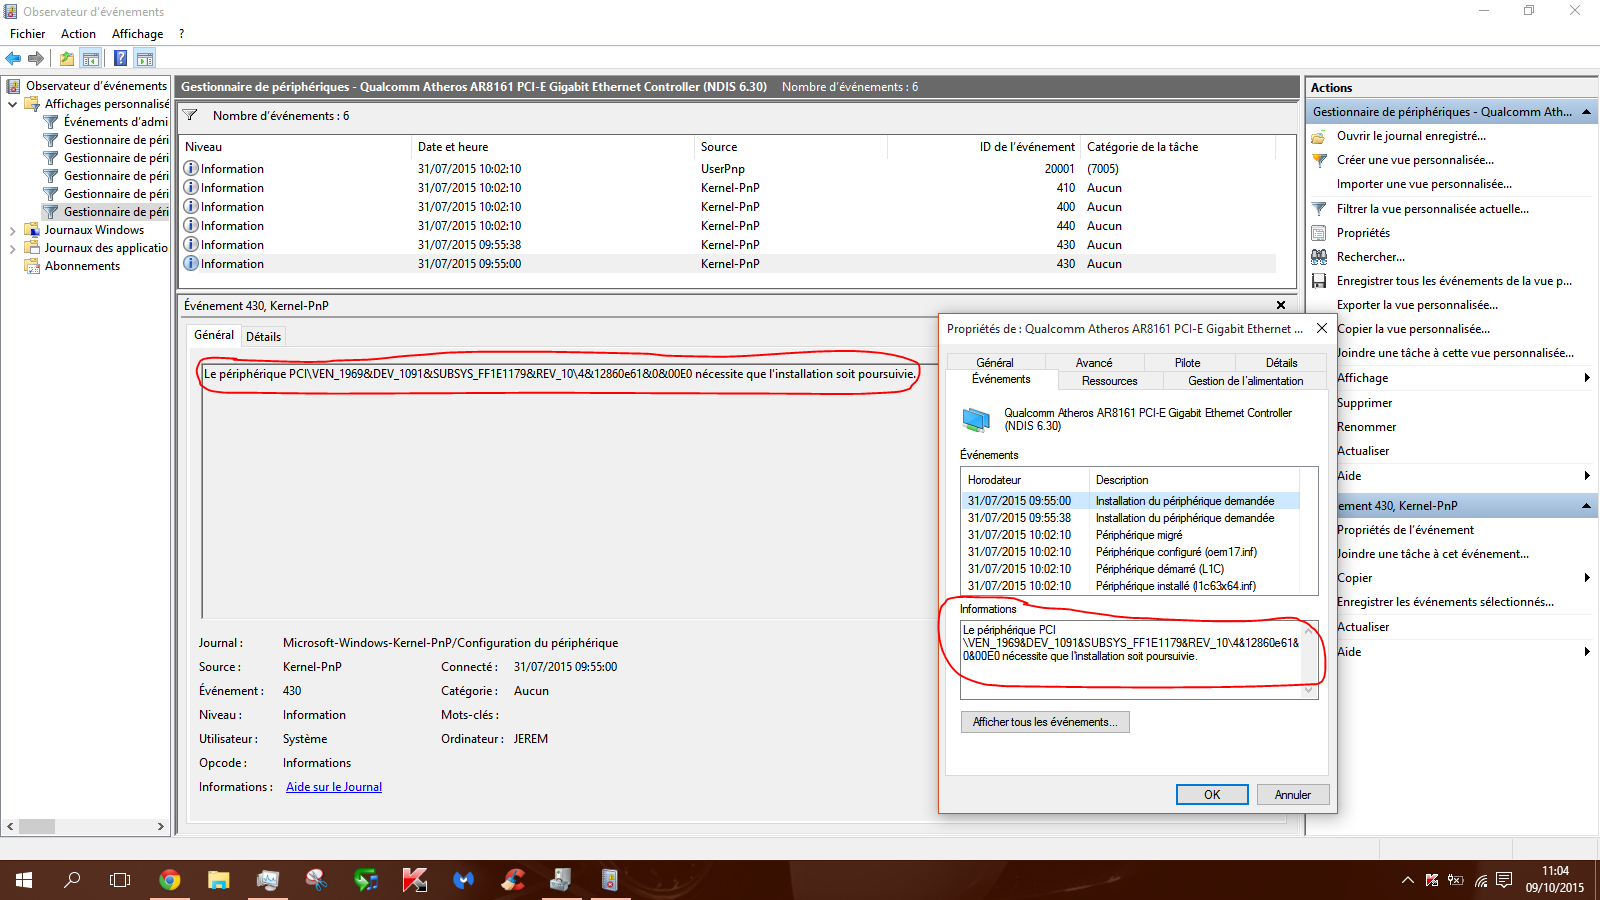Screen dimensions: 1600x900
Task: Open the Copier submenu arrow in Actions
Action: (1587, 578)
